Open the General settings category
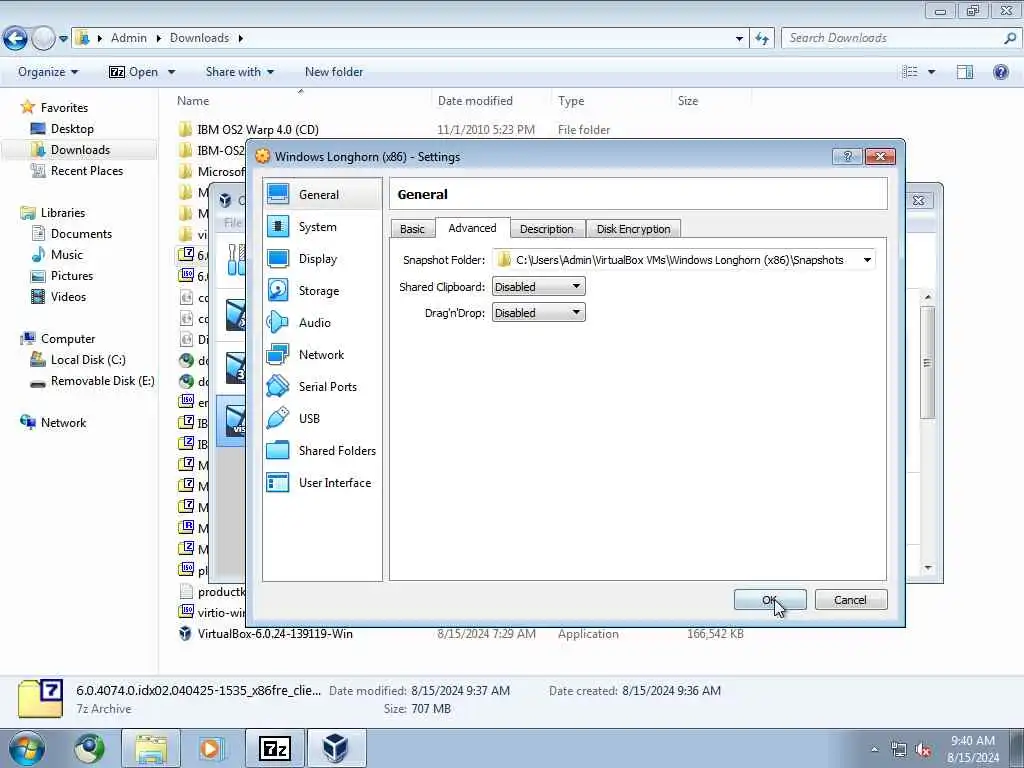Viewport: 1024px width, 768px height. 322,195
